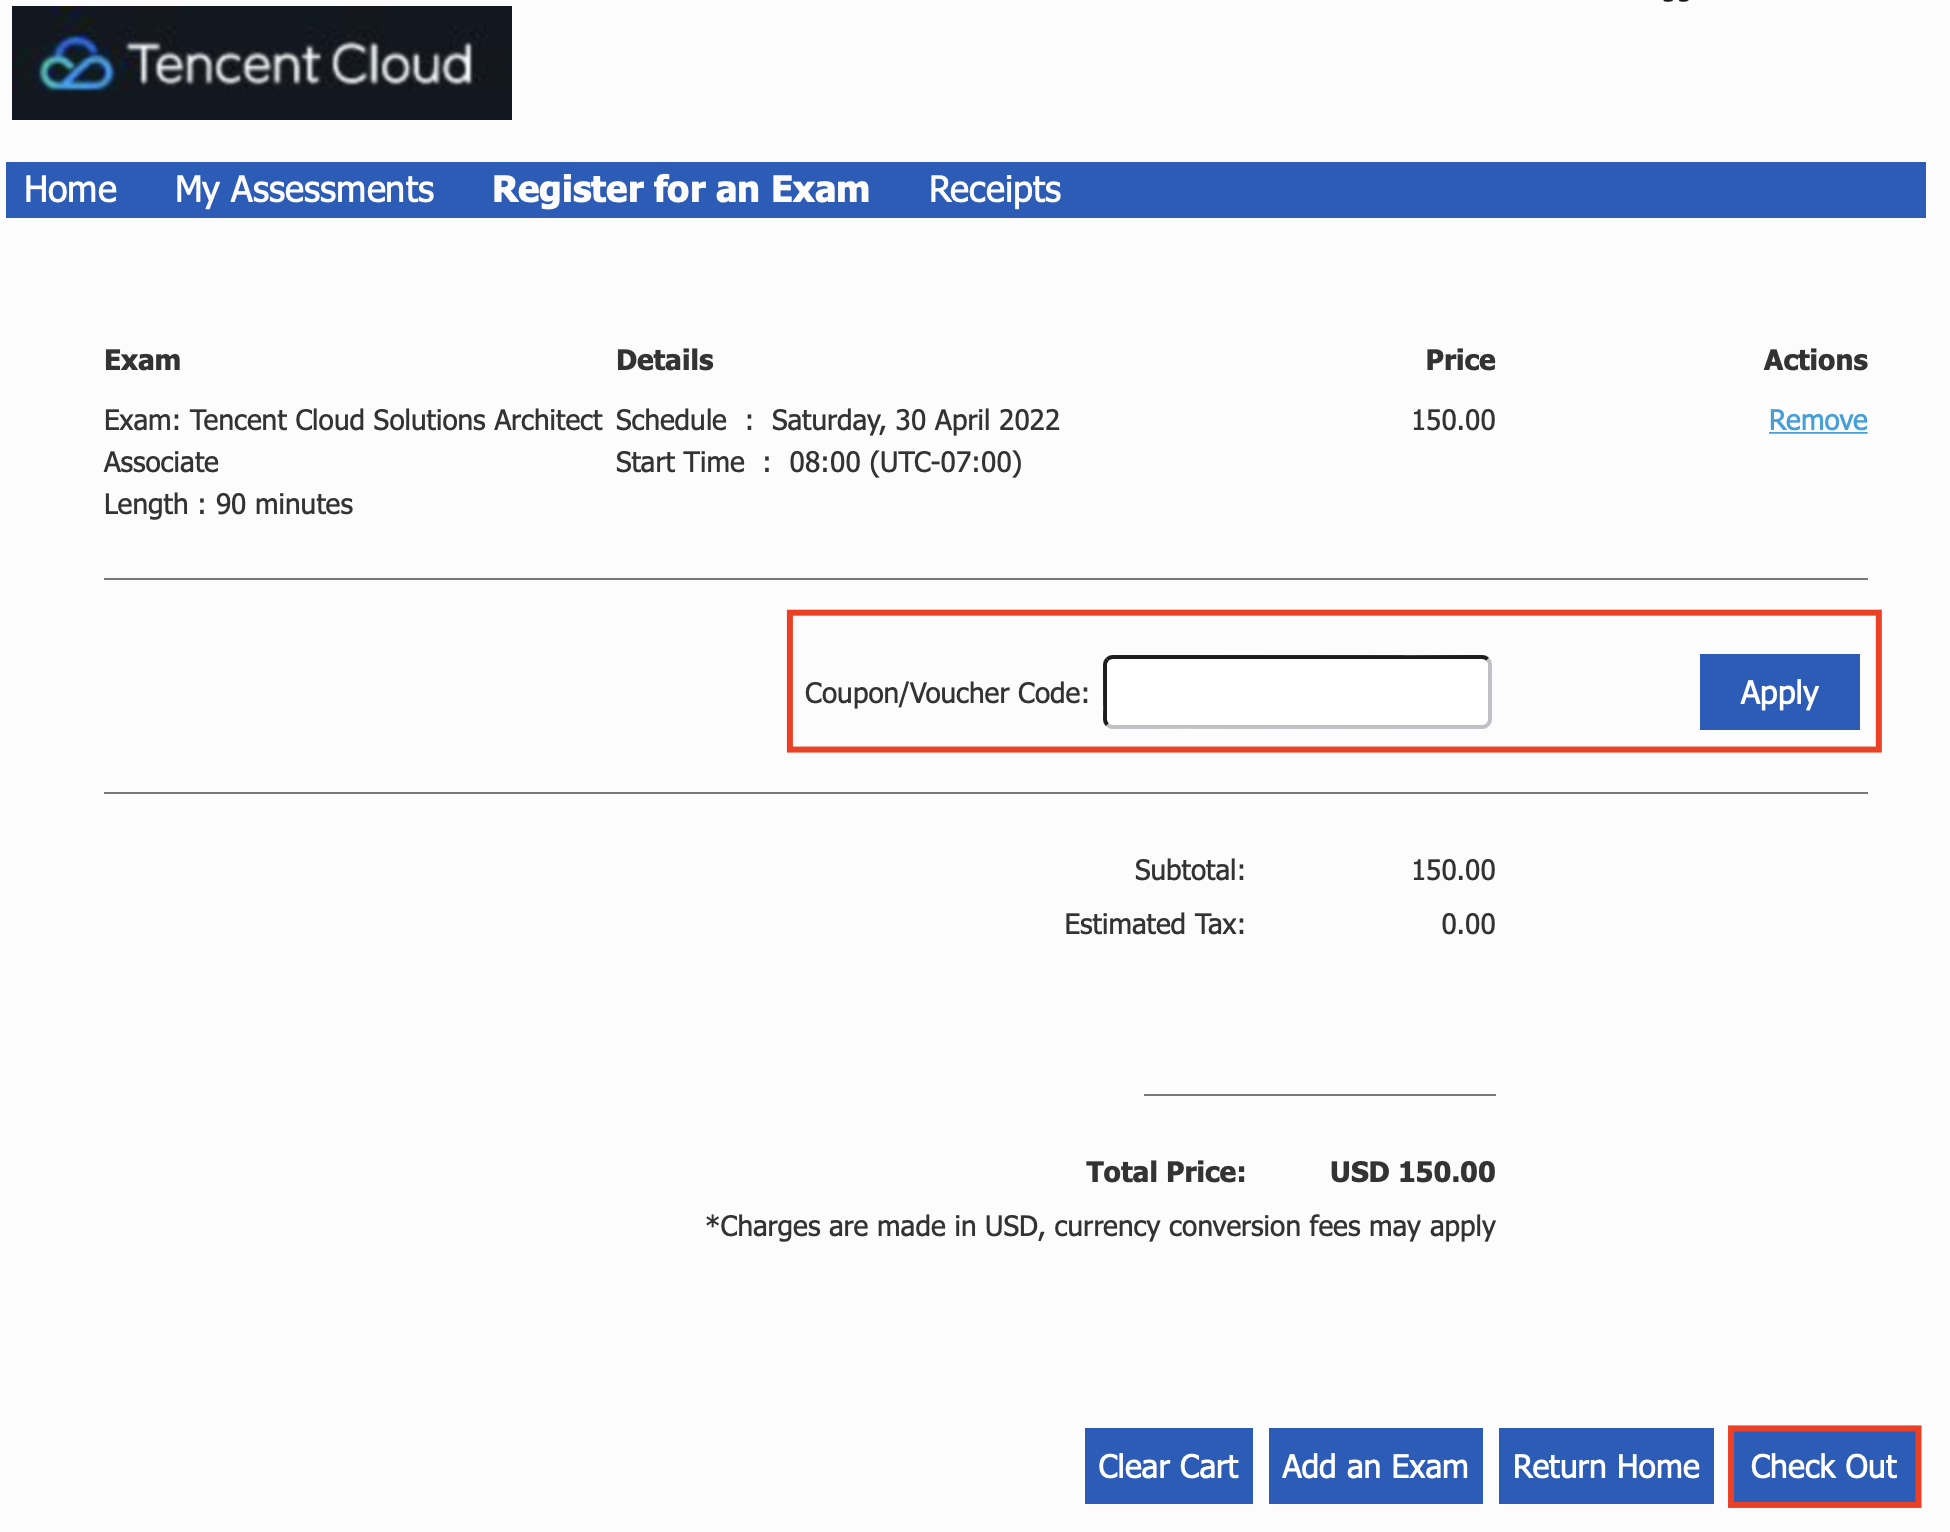Viewport: 1950px width, 1532px height.
Task: Click the Estimated Tax value
Action: [x=1467, y=924]
